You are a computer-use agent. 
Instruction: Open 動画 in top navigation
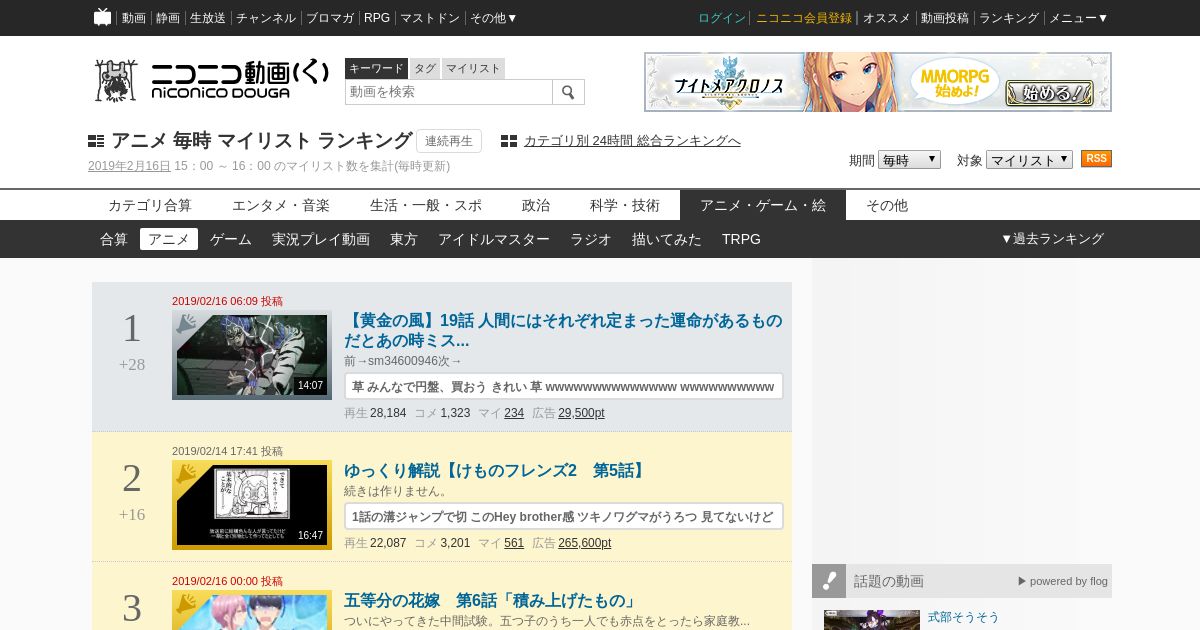pos(134,18)
